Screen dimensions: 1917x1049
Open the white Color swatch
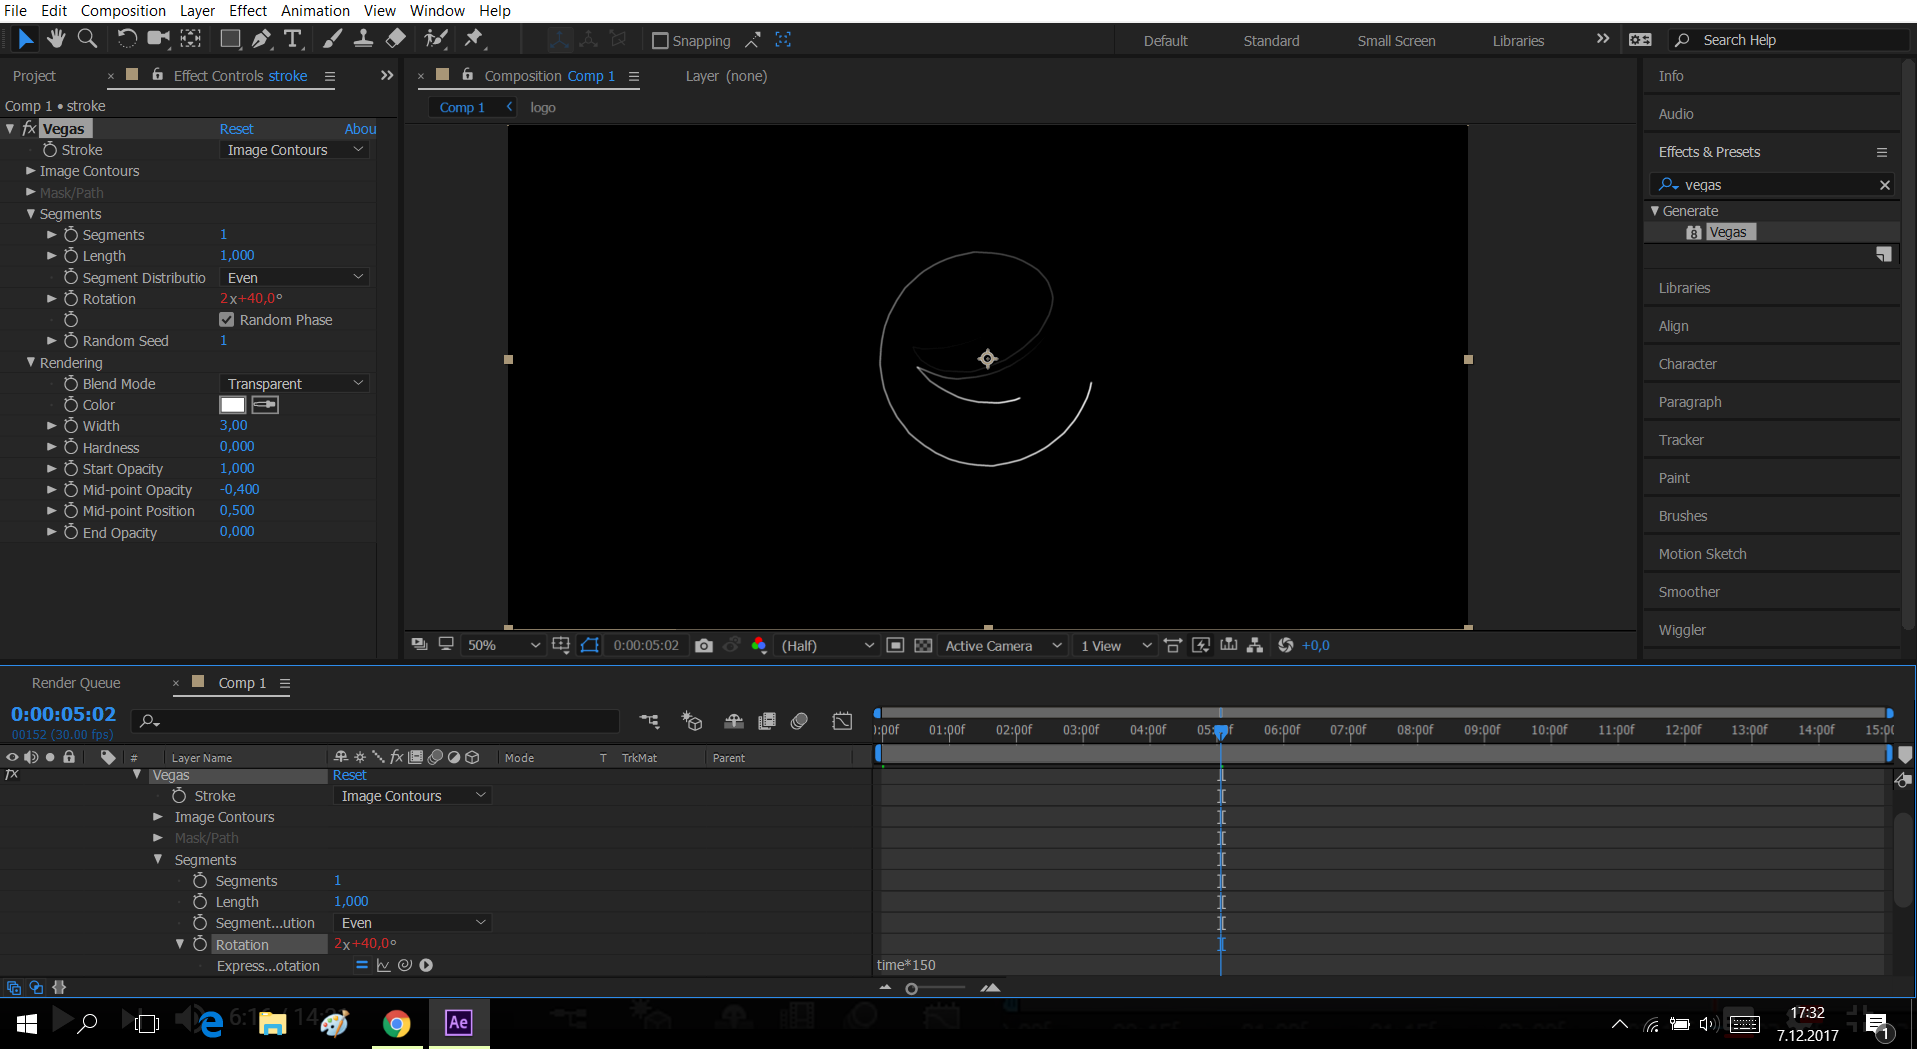[x=233, y=405]
